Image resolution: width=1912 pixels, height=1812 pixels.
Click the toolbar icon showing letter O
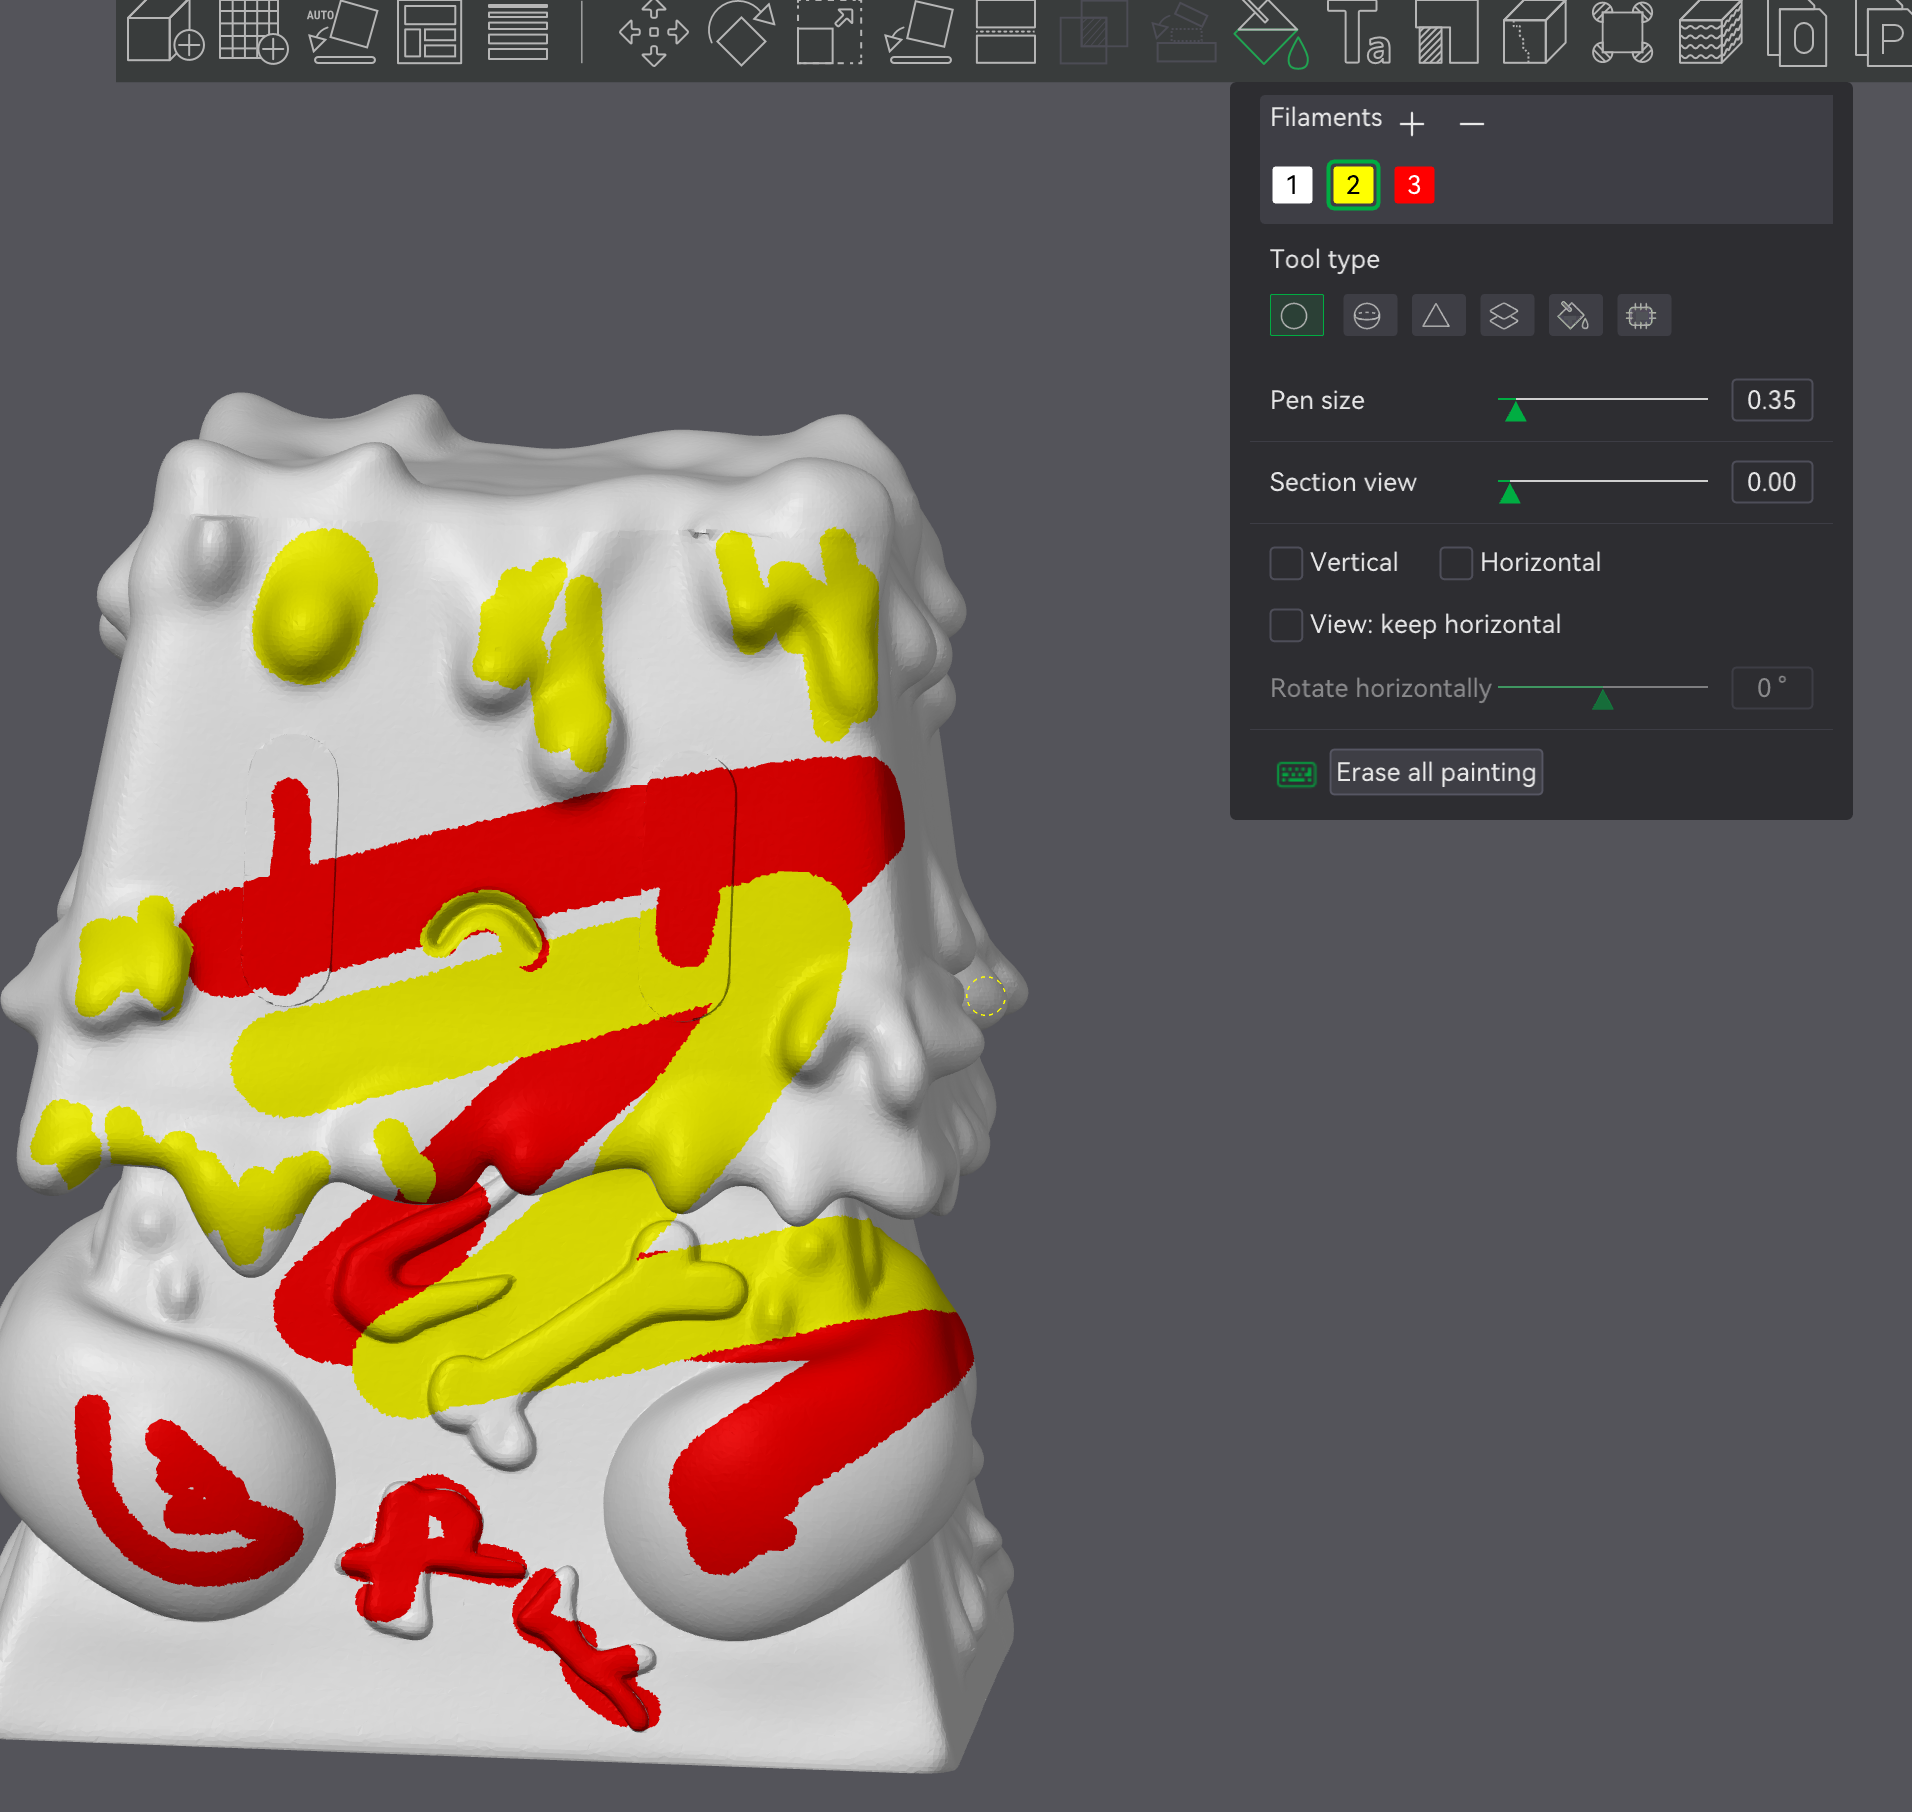pyautogui.click(x=1798, y=34)
